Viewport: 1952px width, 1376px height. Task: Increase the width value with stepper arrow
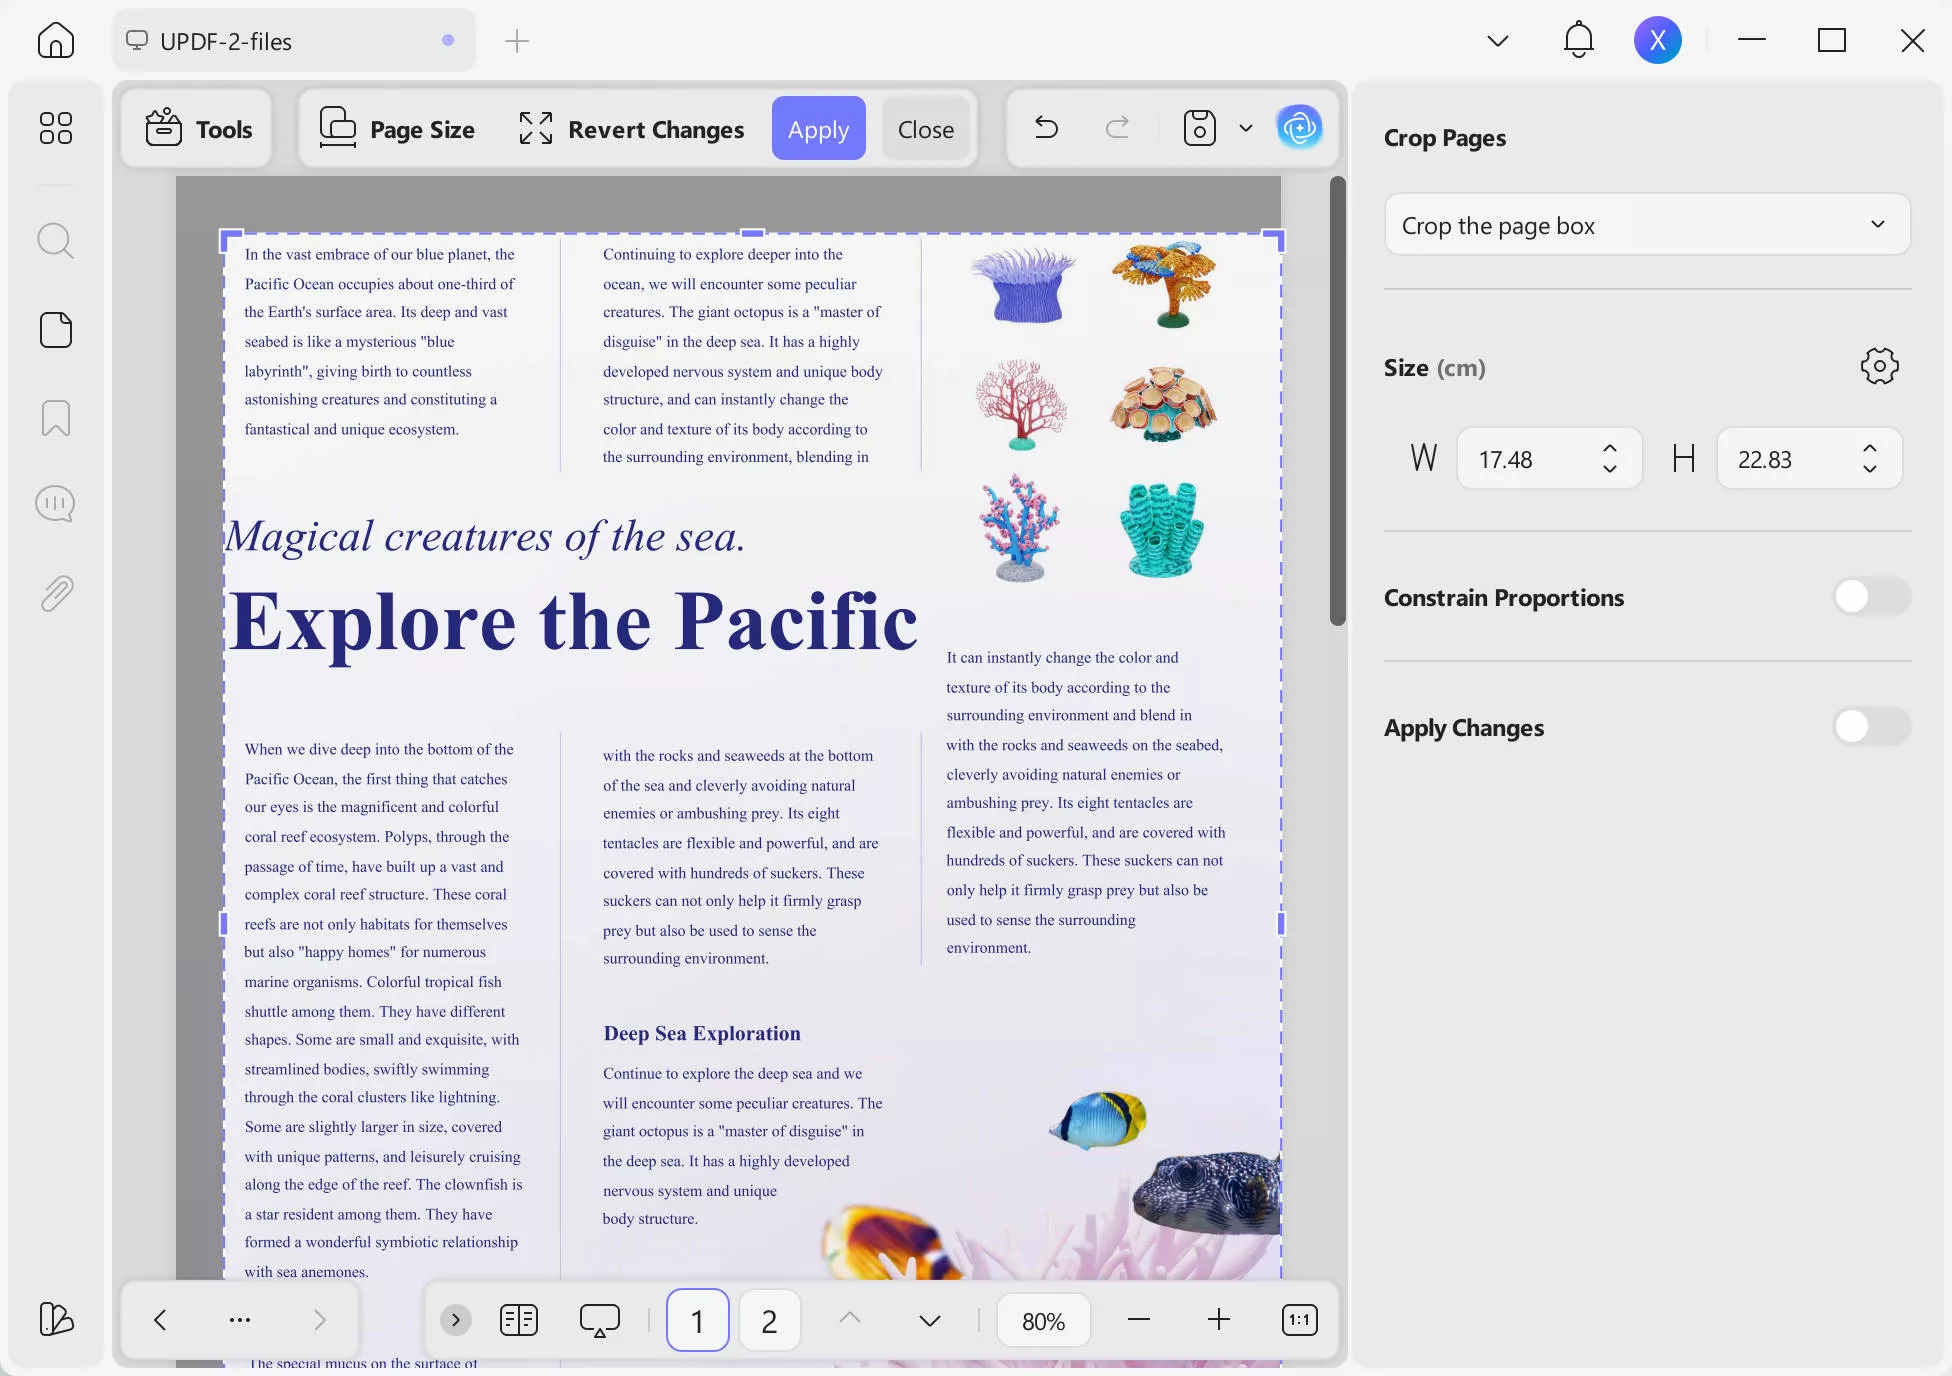(x=1610, y=449)
